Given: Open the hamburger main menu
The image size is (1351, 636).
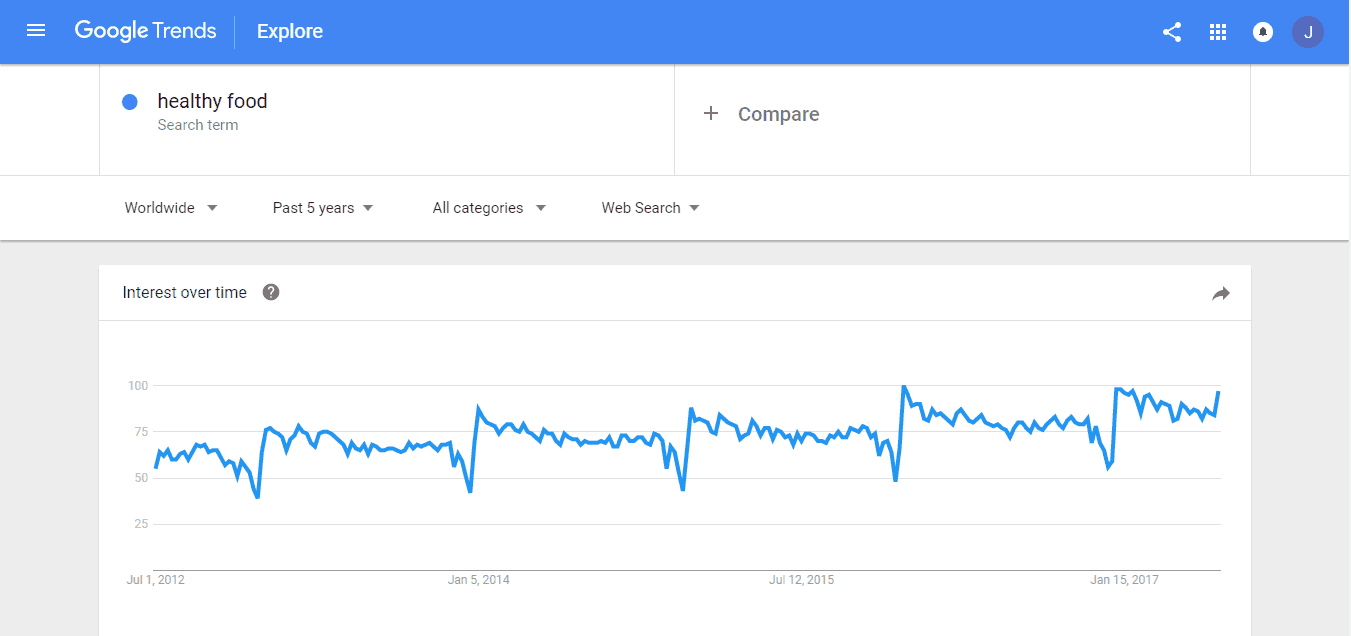Looking at the screenshot, I should point(36,31).
